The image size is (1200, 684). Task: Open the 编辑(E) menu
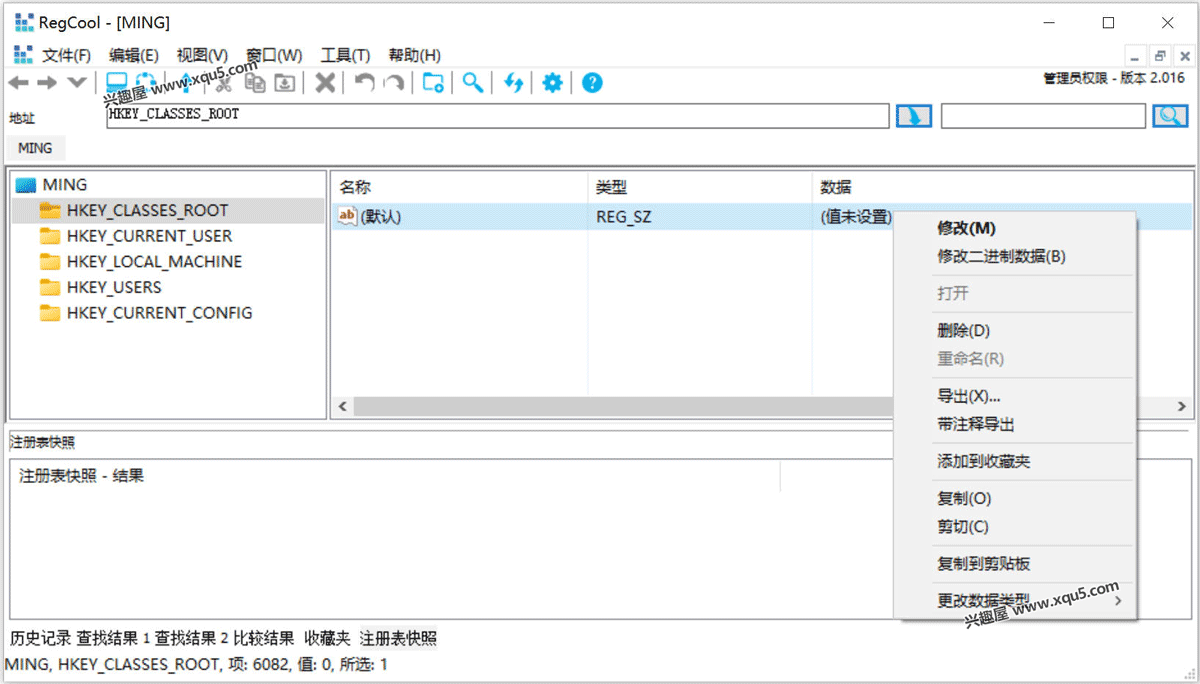coord(134,56)
